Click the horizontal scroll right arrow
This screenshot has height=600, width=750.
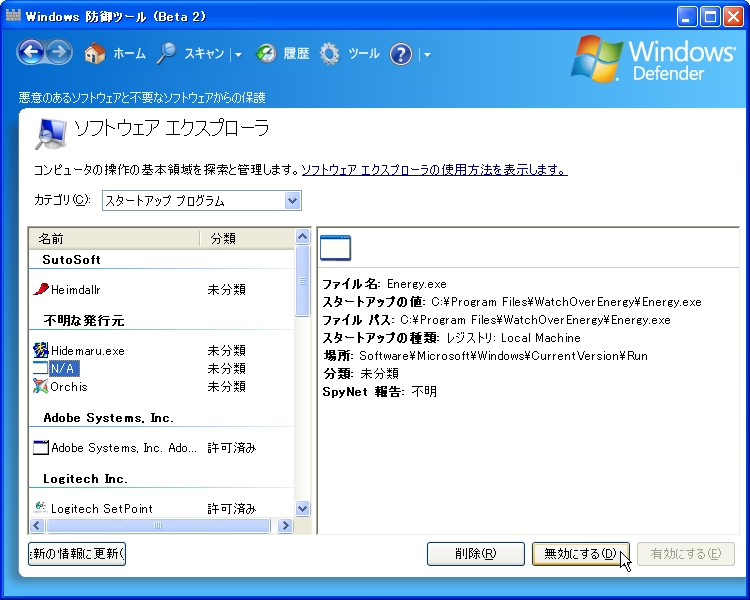click(x=286, y=525)
